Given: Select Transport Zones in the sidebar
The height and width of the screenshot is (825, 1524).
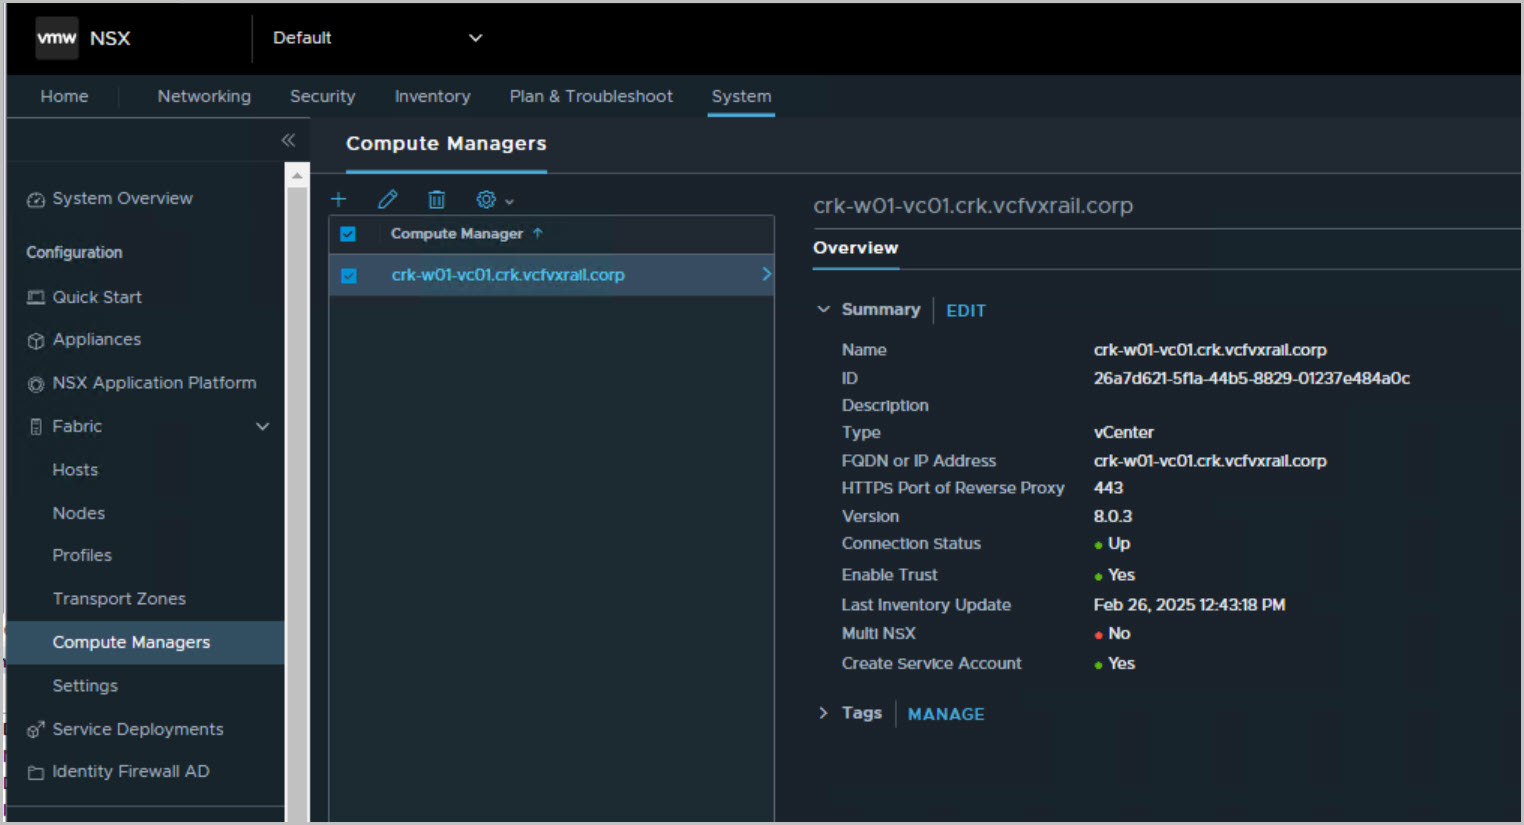Looking at the screenshot, I should [x=119, y=599].
